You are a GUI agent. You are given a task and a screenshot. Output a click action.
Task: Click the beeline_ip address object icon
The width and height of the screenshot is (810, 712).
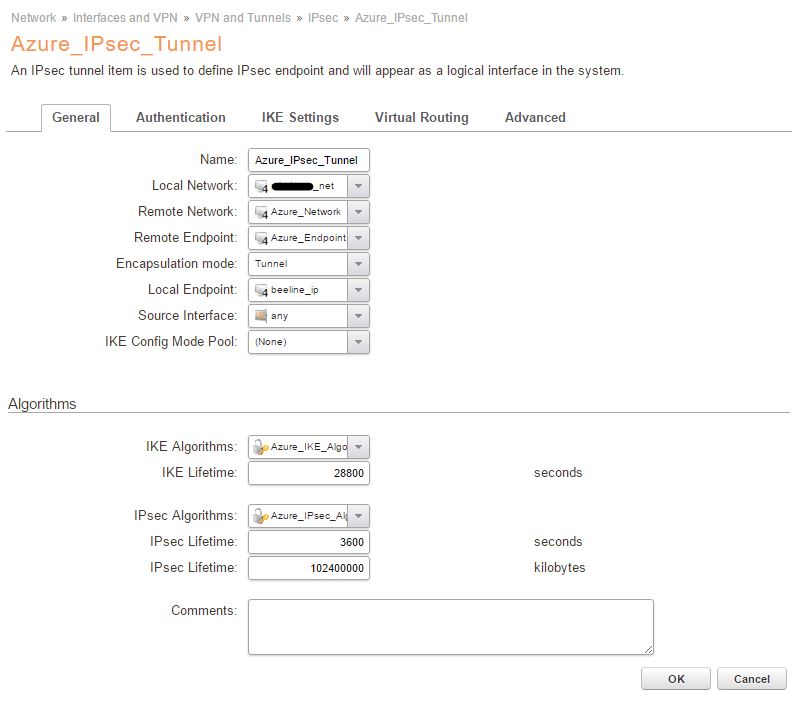(x=261, y=290)
